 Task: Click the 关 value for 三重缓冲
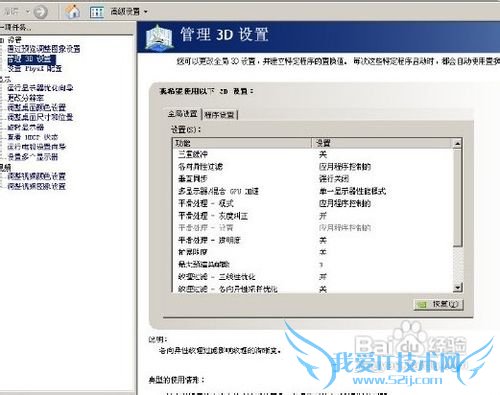click(x=323, y=154)
